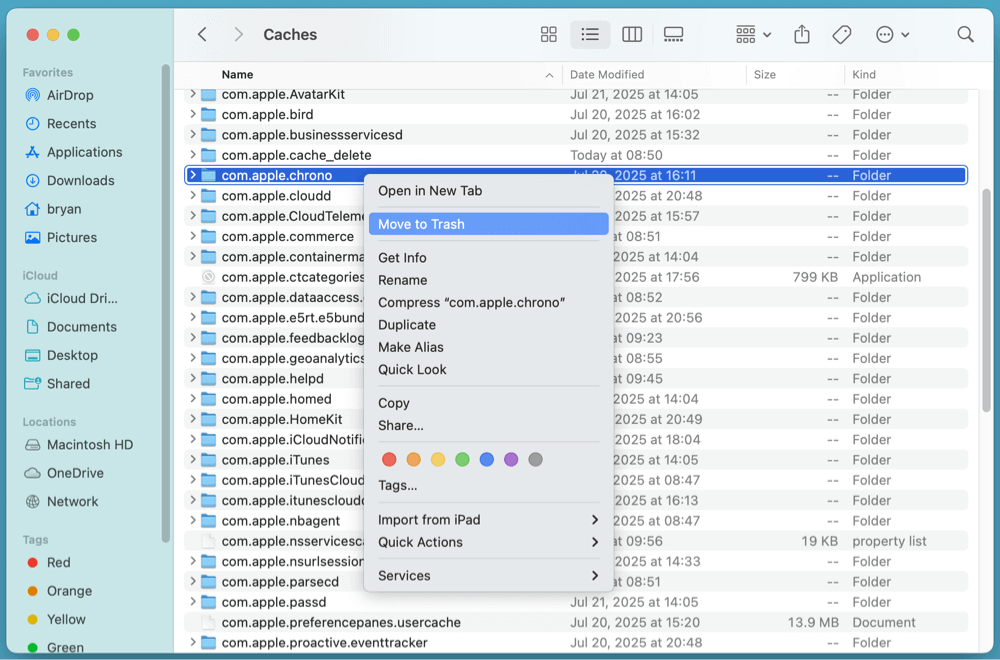Select the list view toggle
Image resolution: width=1000 pixels, height=660 pixels.
[590, 34]
